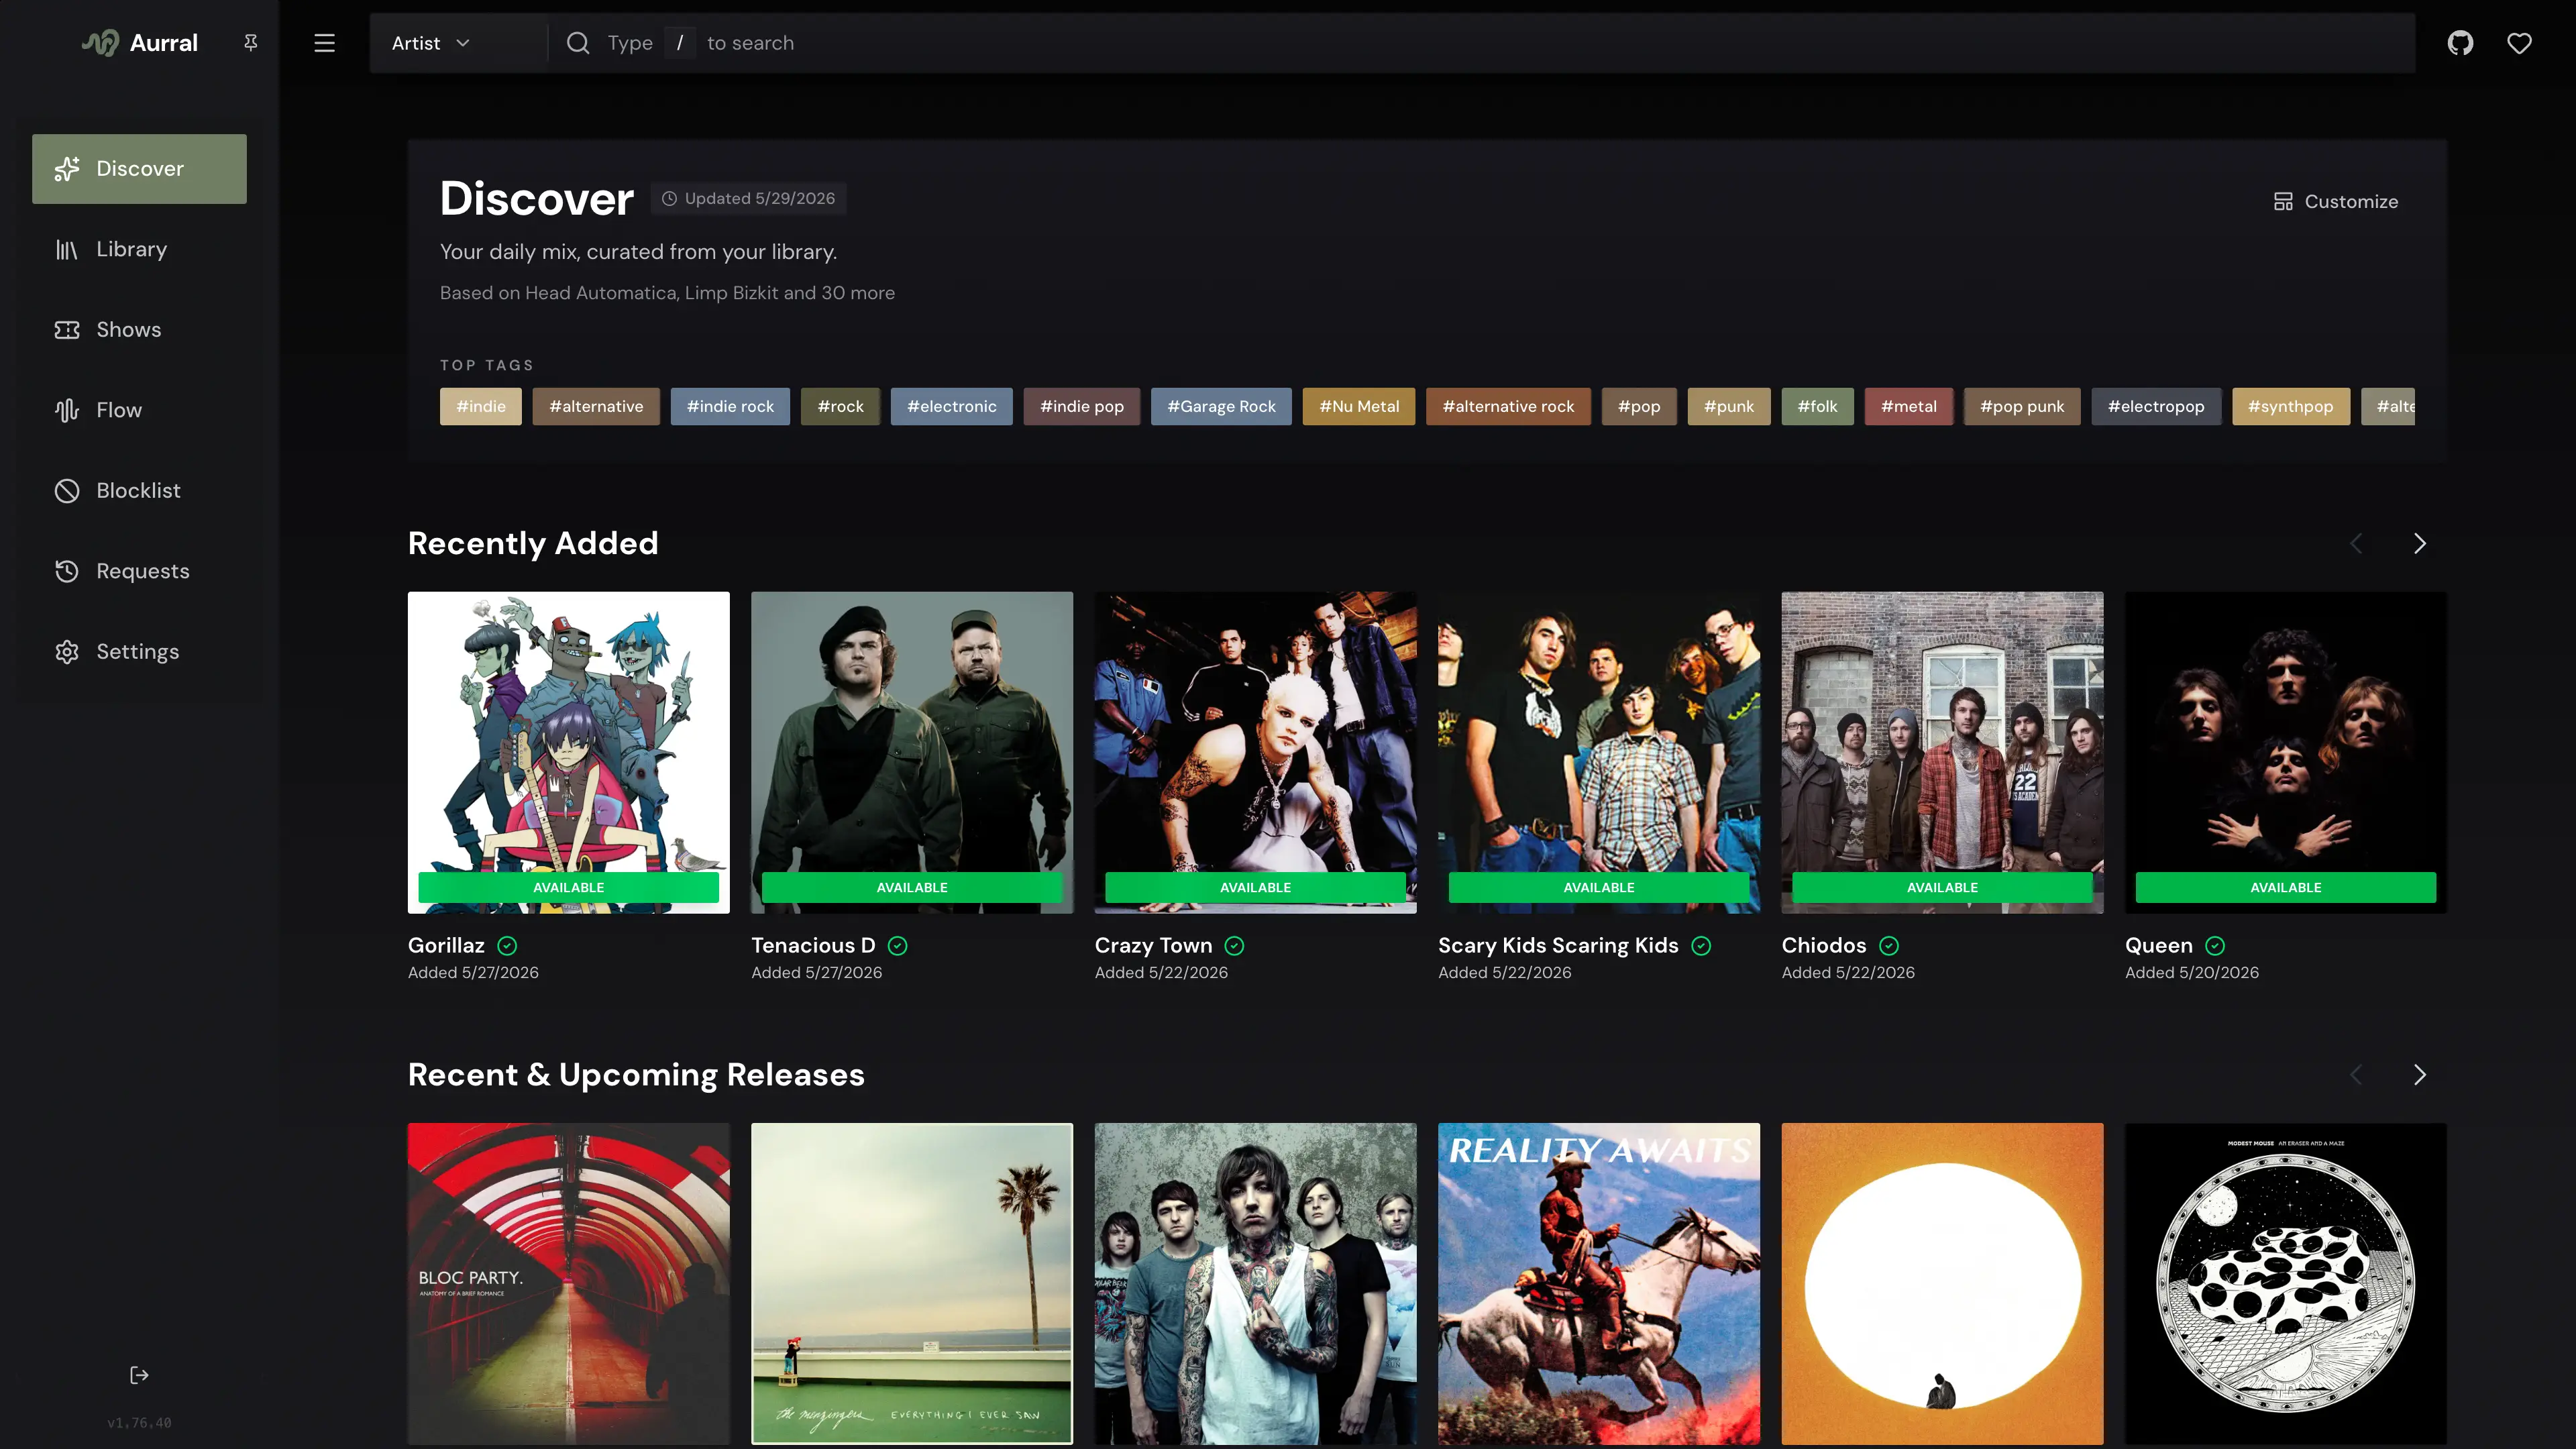Open the Chiodos artist image
The image size is (2576, 1449).
1942,752
